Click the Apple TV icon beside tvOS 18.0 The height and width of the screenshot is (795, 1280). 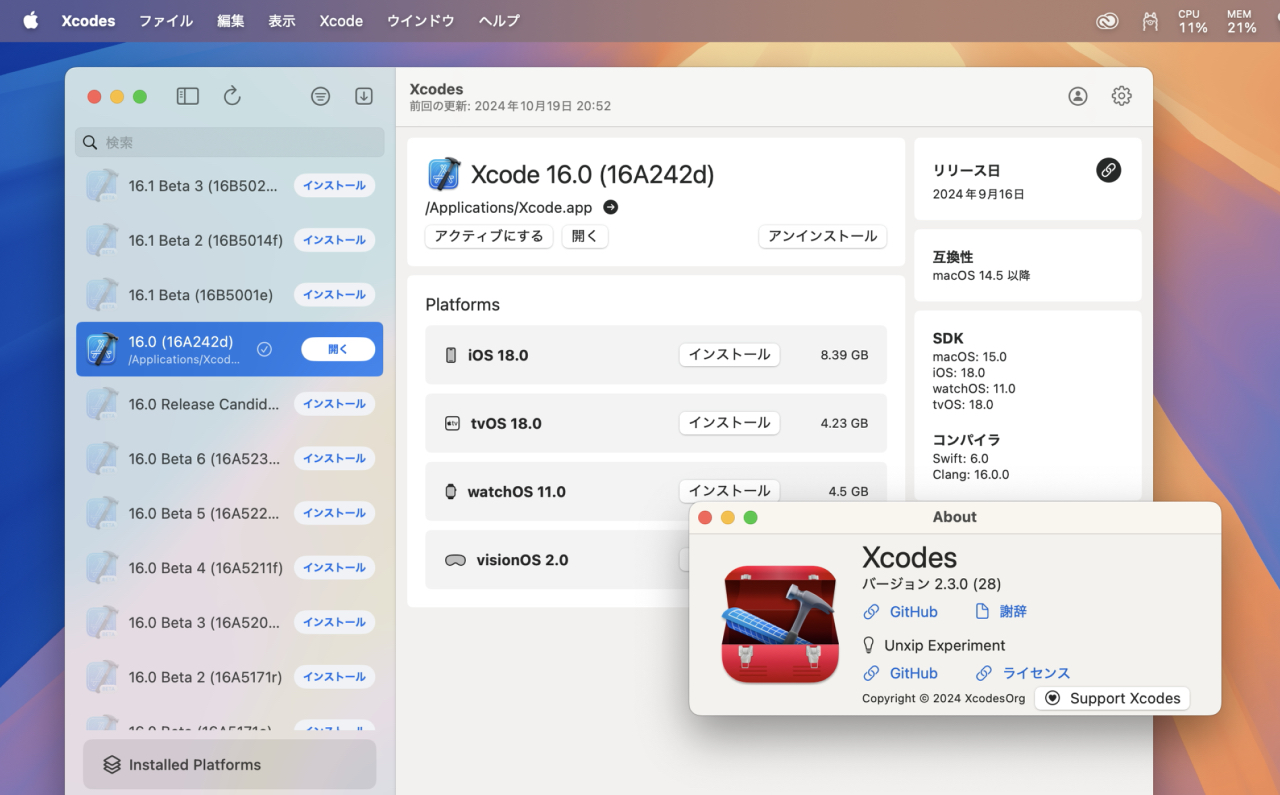click(452, 423)
